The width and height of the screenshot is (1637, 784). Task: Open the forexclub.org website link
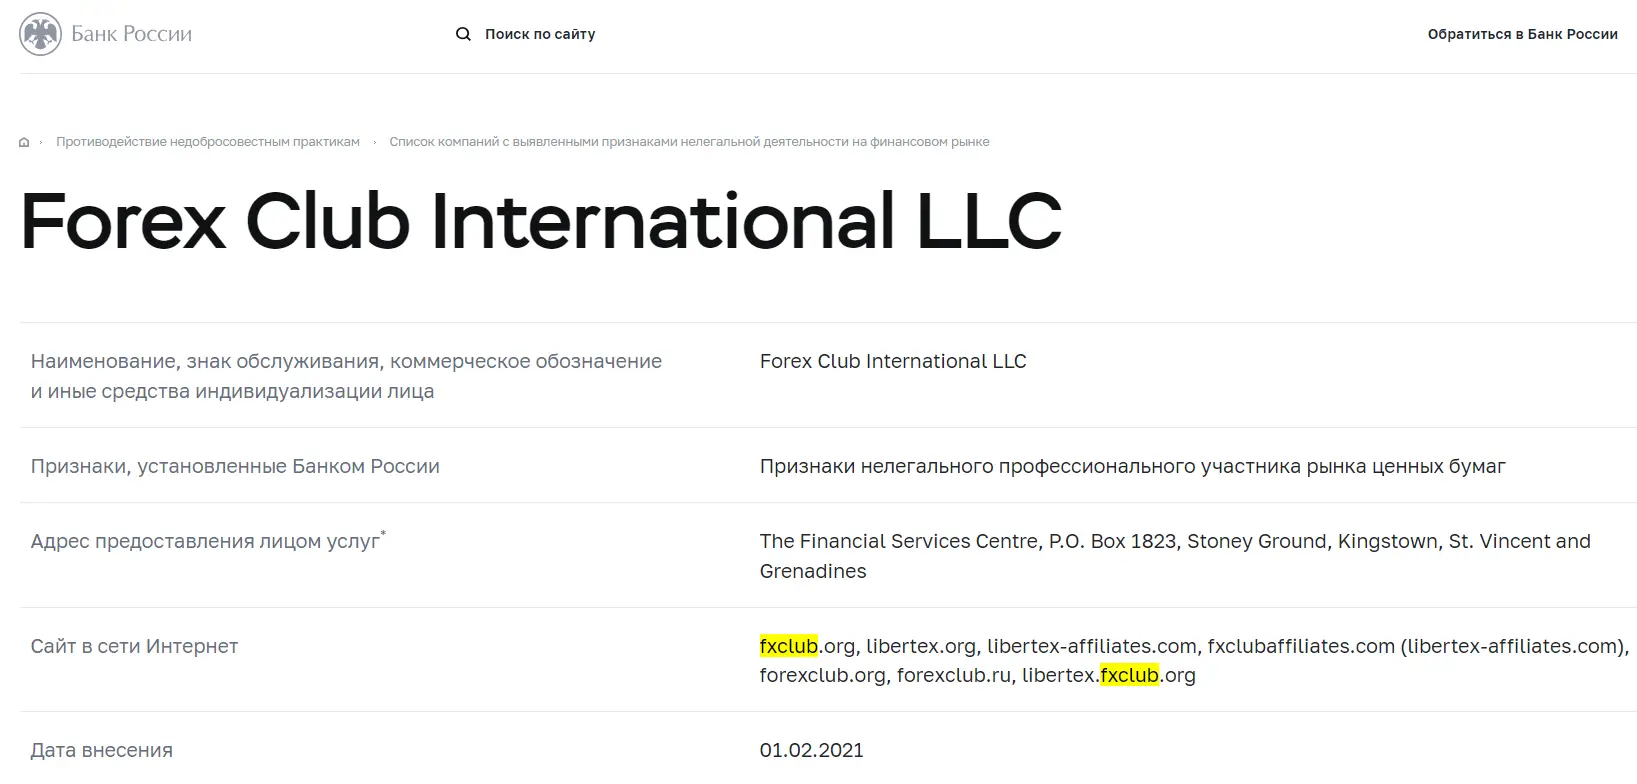820,675
